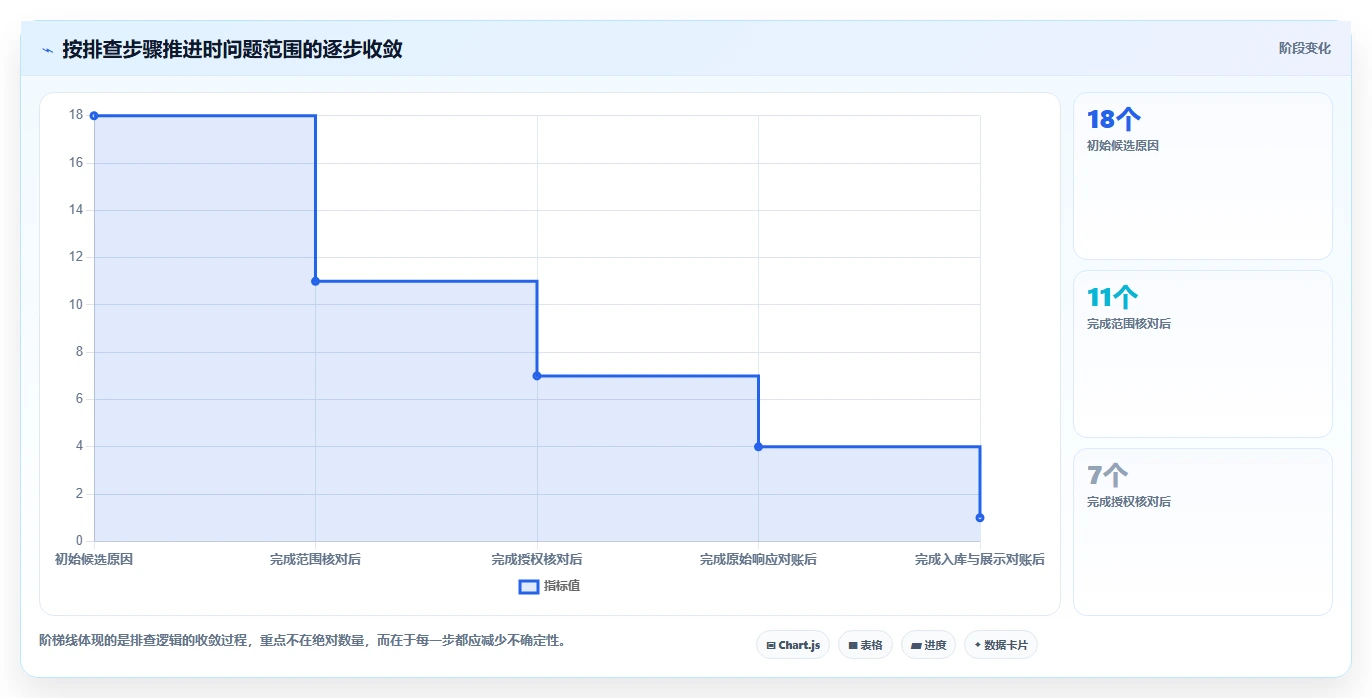The image size is (1372, 698).
Task: Click the 进度 tag icon
Action: pos(916,645)
